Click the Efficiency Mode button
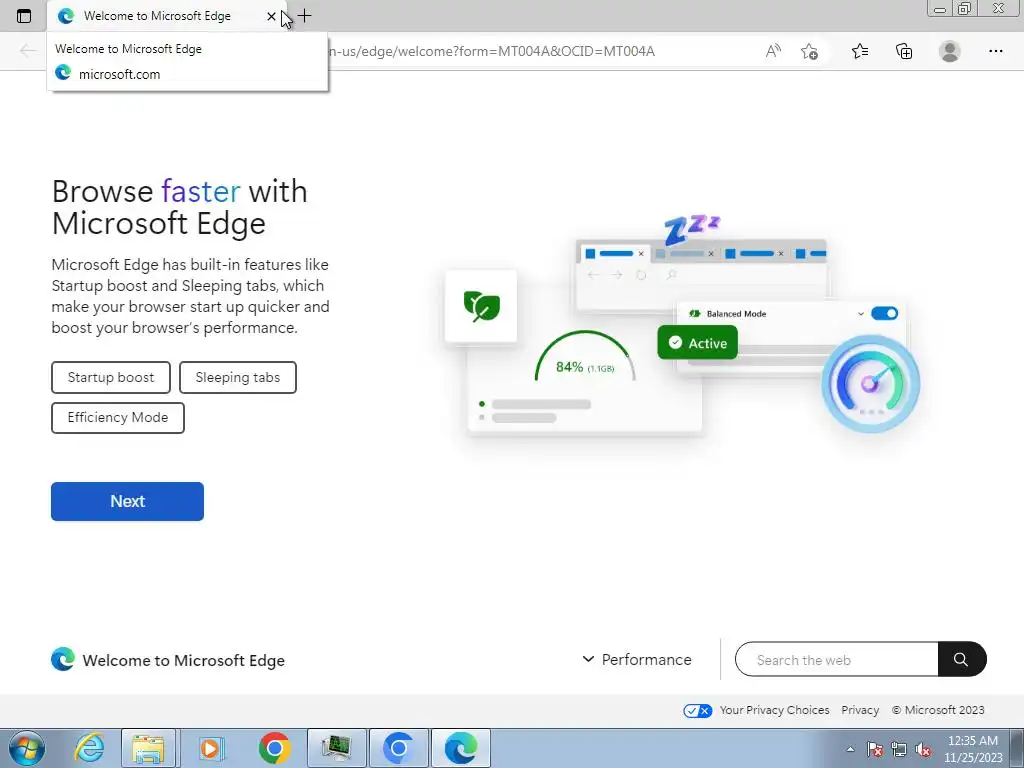 (118, 417)
